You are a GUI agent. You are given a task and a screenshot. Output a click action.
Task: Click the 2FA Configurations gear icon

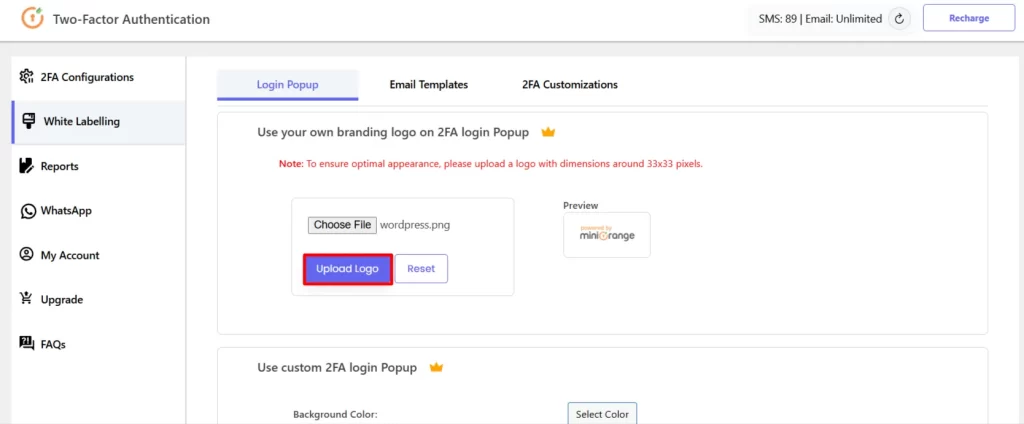pos(27,76)
